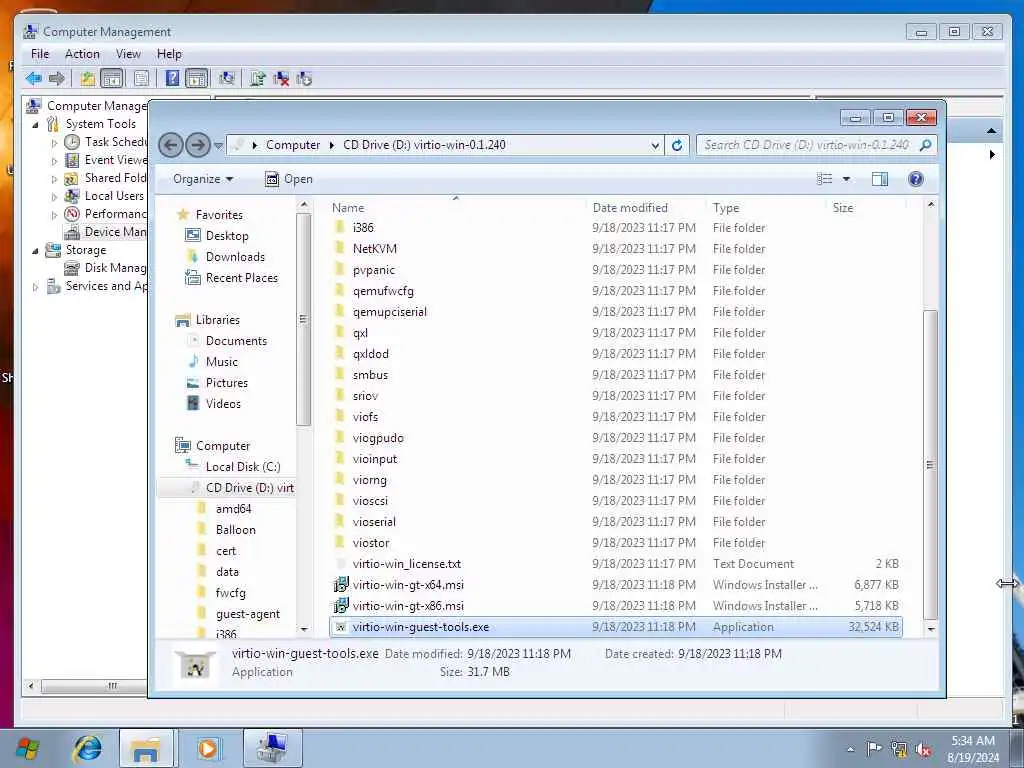
Task: Click the taskbar clock showing 5:34 AM
Action: [972, 749]
